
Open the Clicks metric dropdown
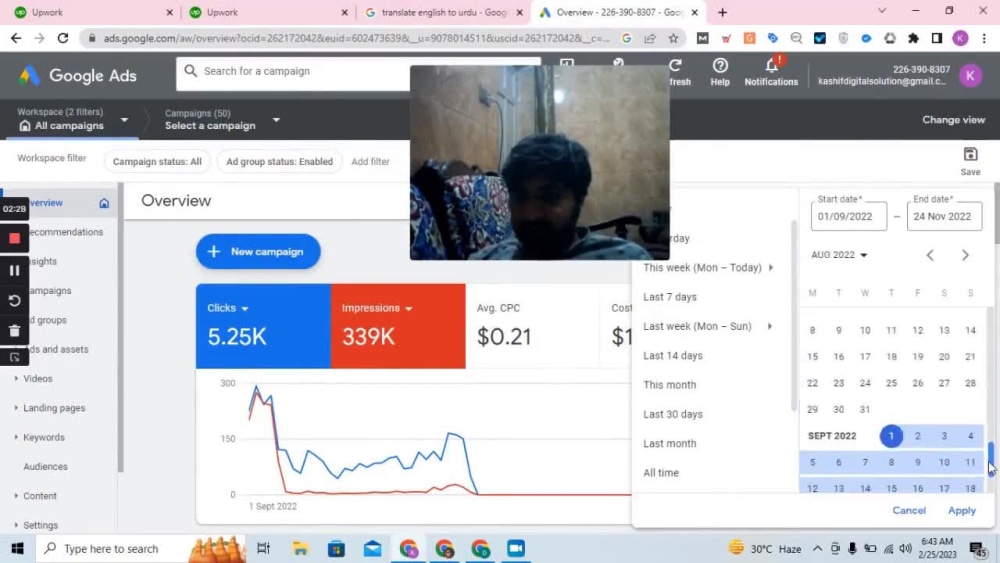228,308
